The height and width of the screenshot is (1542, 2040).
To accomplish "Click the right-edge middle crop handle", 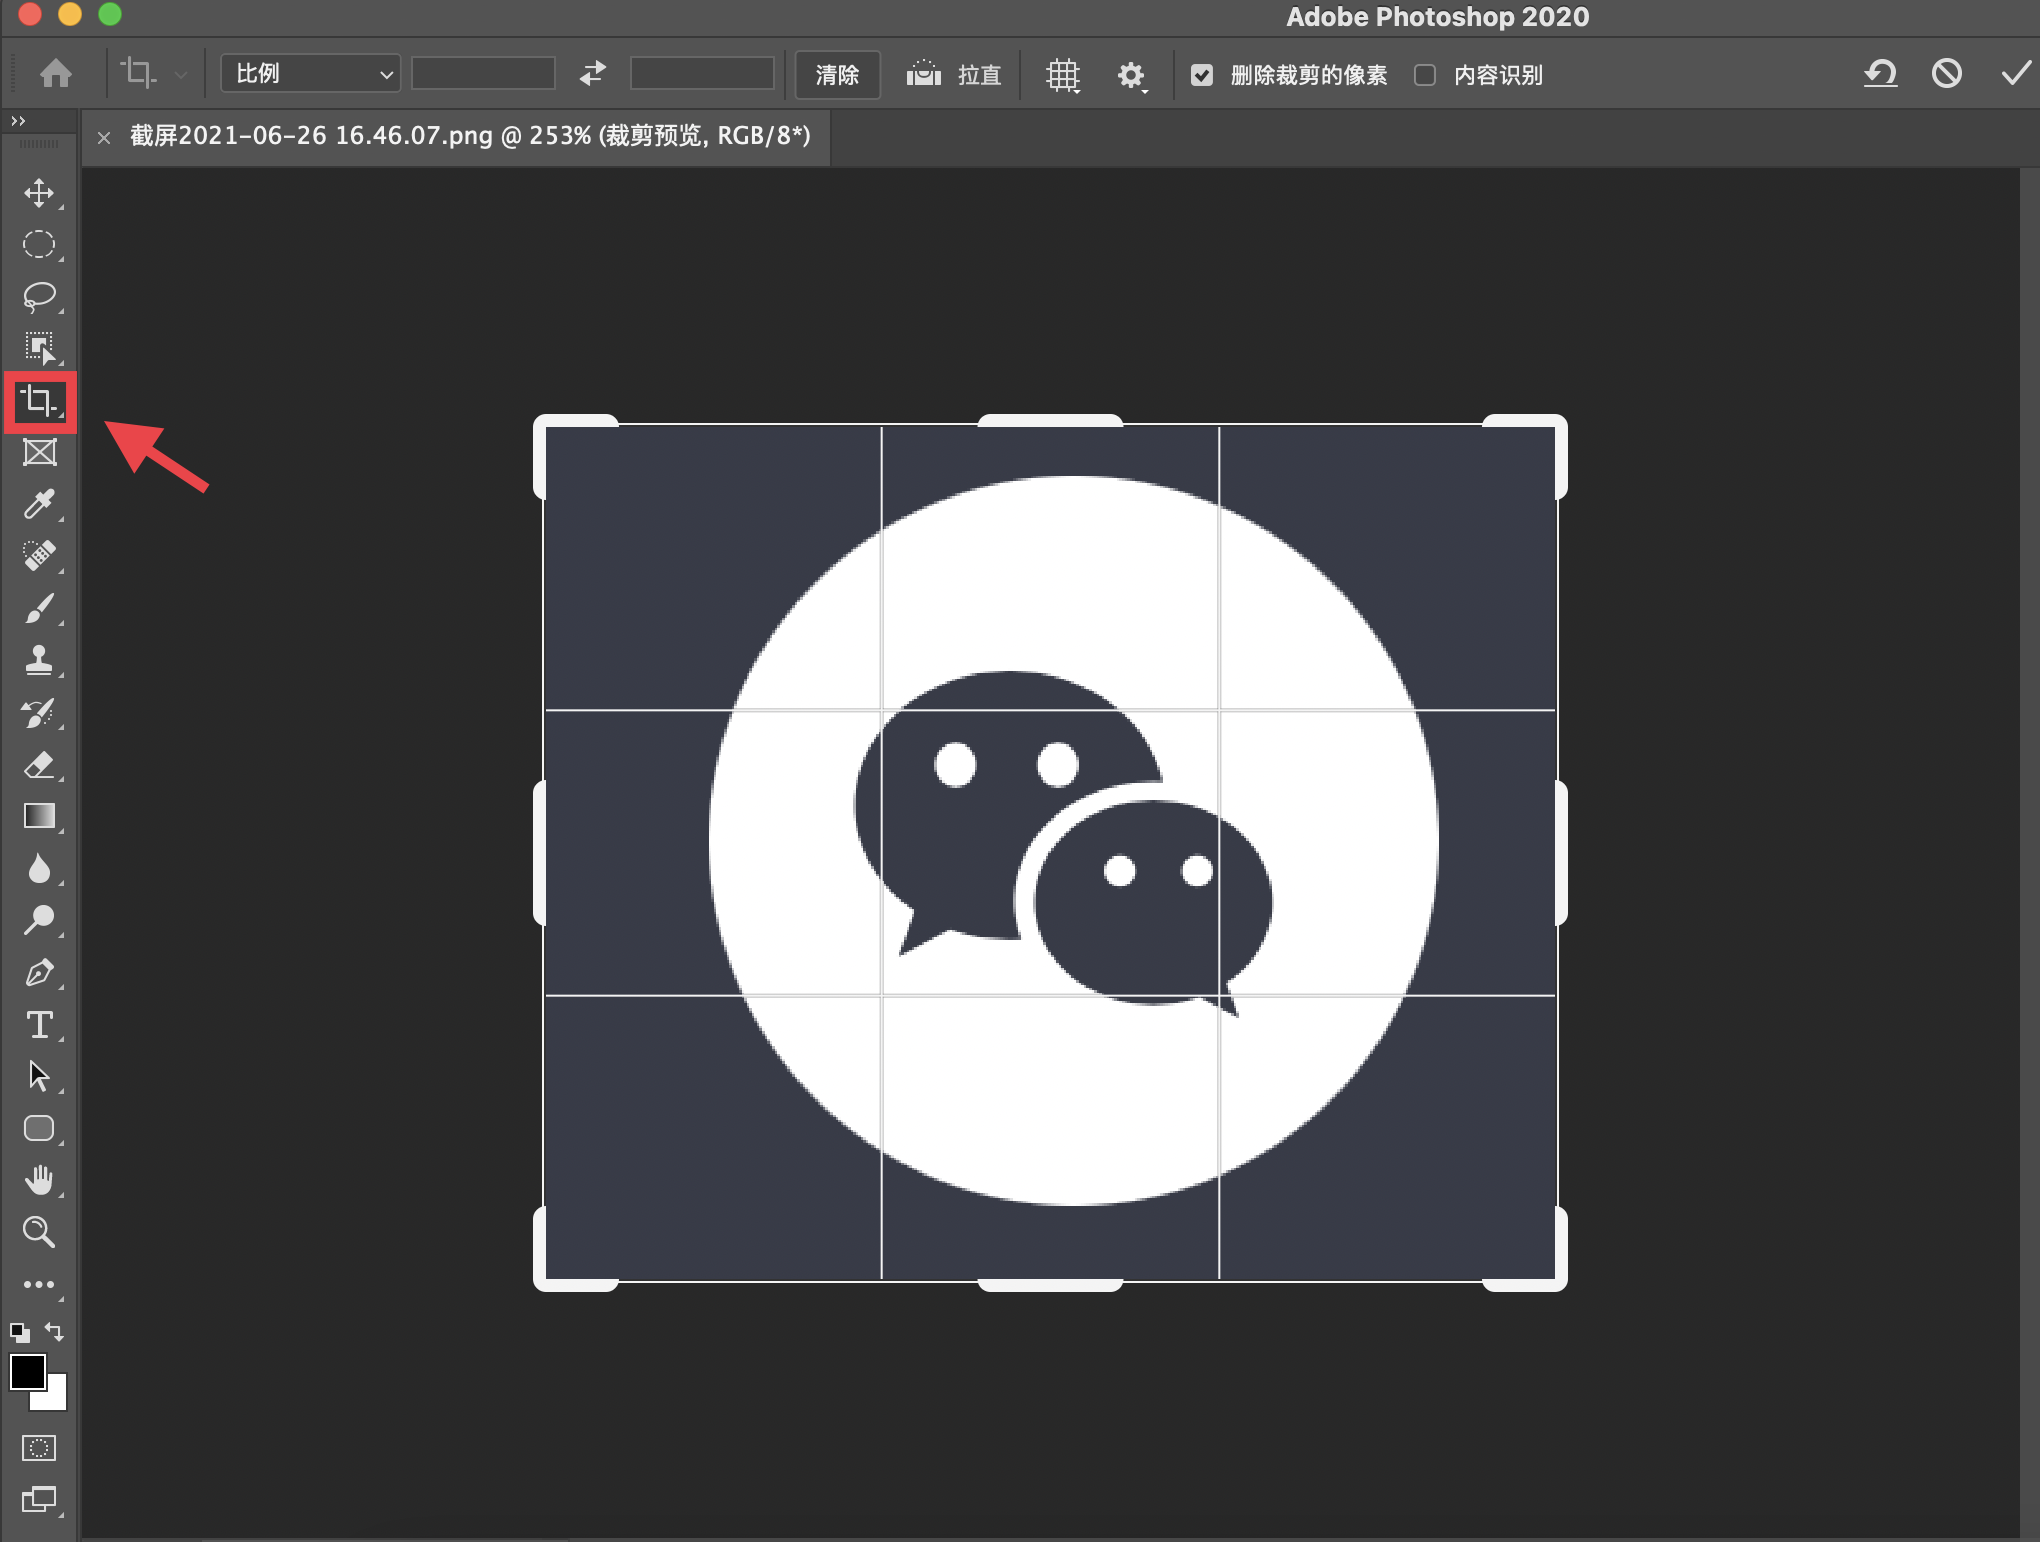I will 1561,853.
